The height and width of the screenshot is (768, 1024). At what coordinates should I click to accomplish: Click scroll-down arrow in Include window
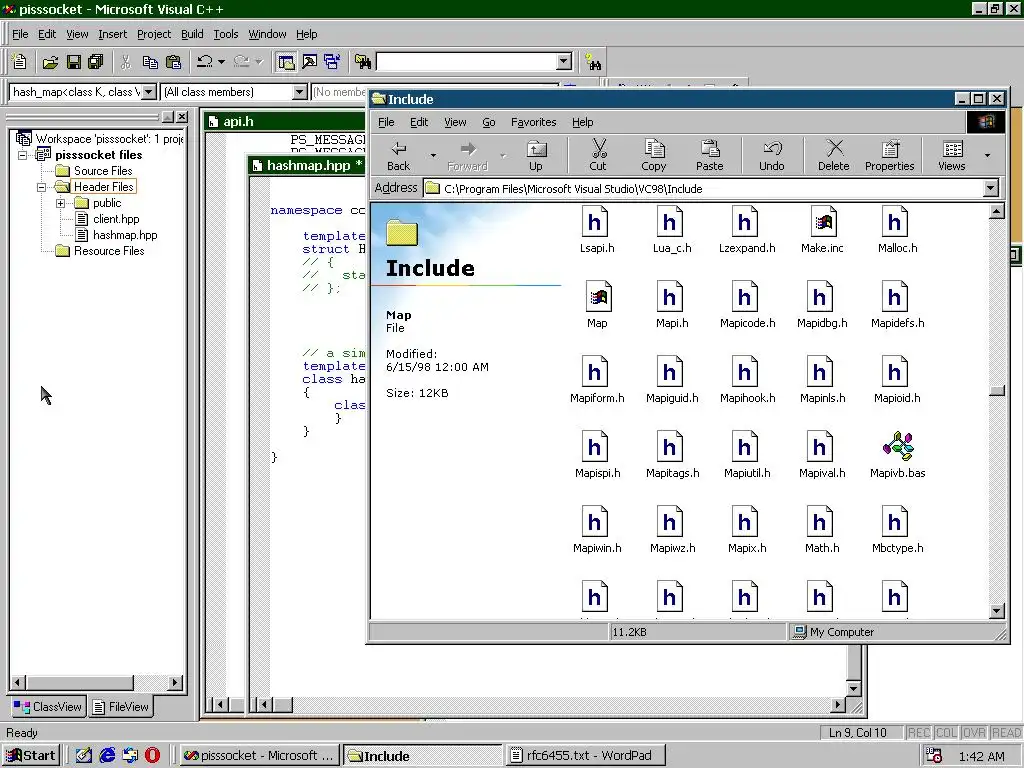tap(997, 611)
